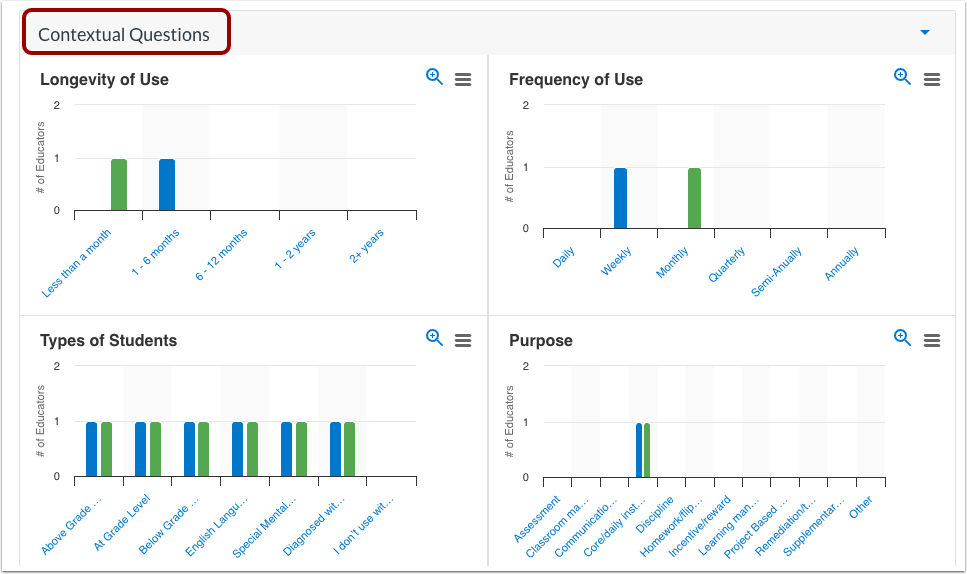This screenshot has width=967, height=574.
Task: Click the 'Weekly' frequency label
Action: coord(616,261)
